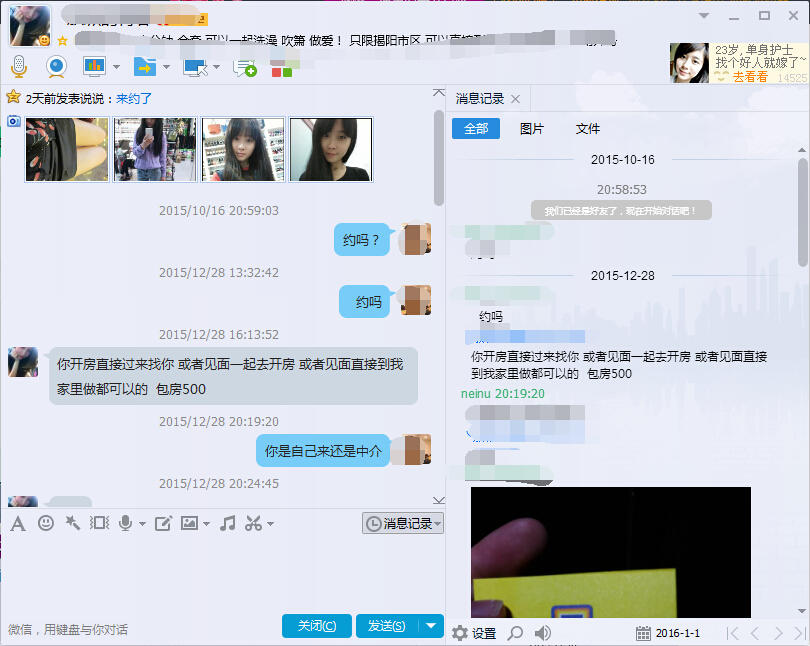The height and width of the screenshot is (646, 810).
Task: Click the 关闭(C) close button
Action: [x=316, y=626]
